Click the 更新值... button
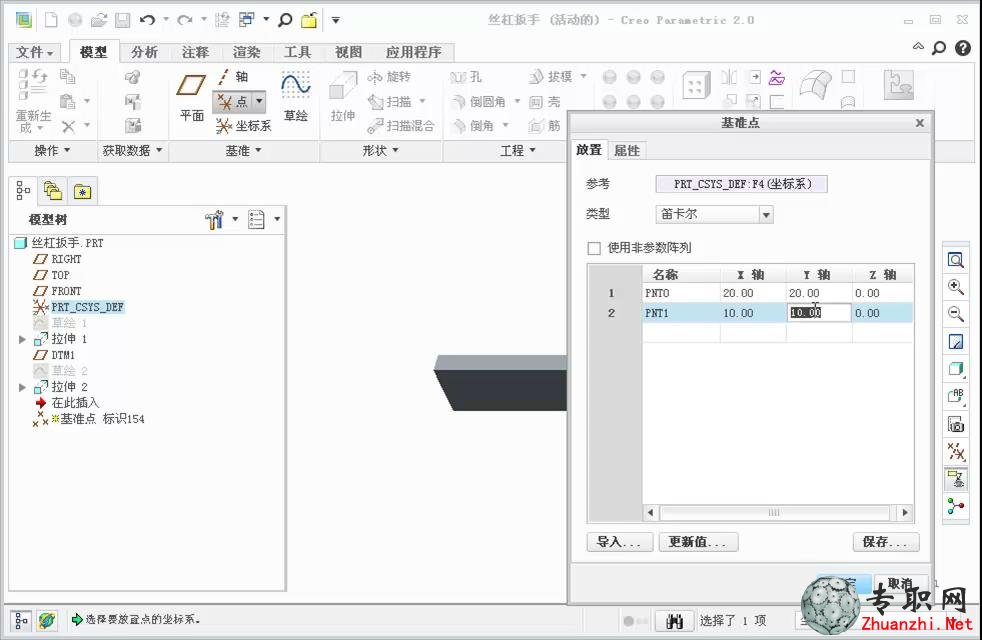982x640 pixels. tap(698, 542)
